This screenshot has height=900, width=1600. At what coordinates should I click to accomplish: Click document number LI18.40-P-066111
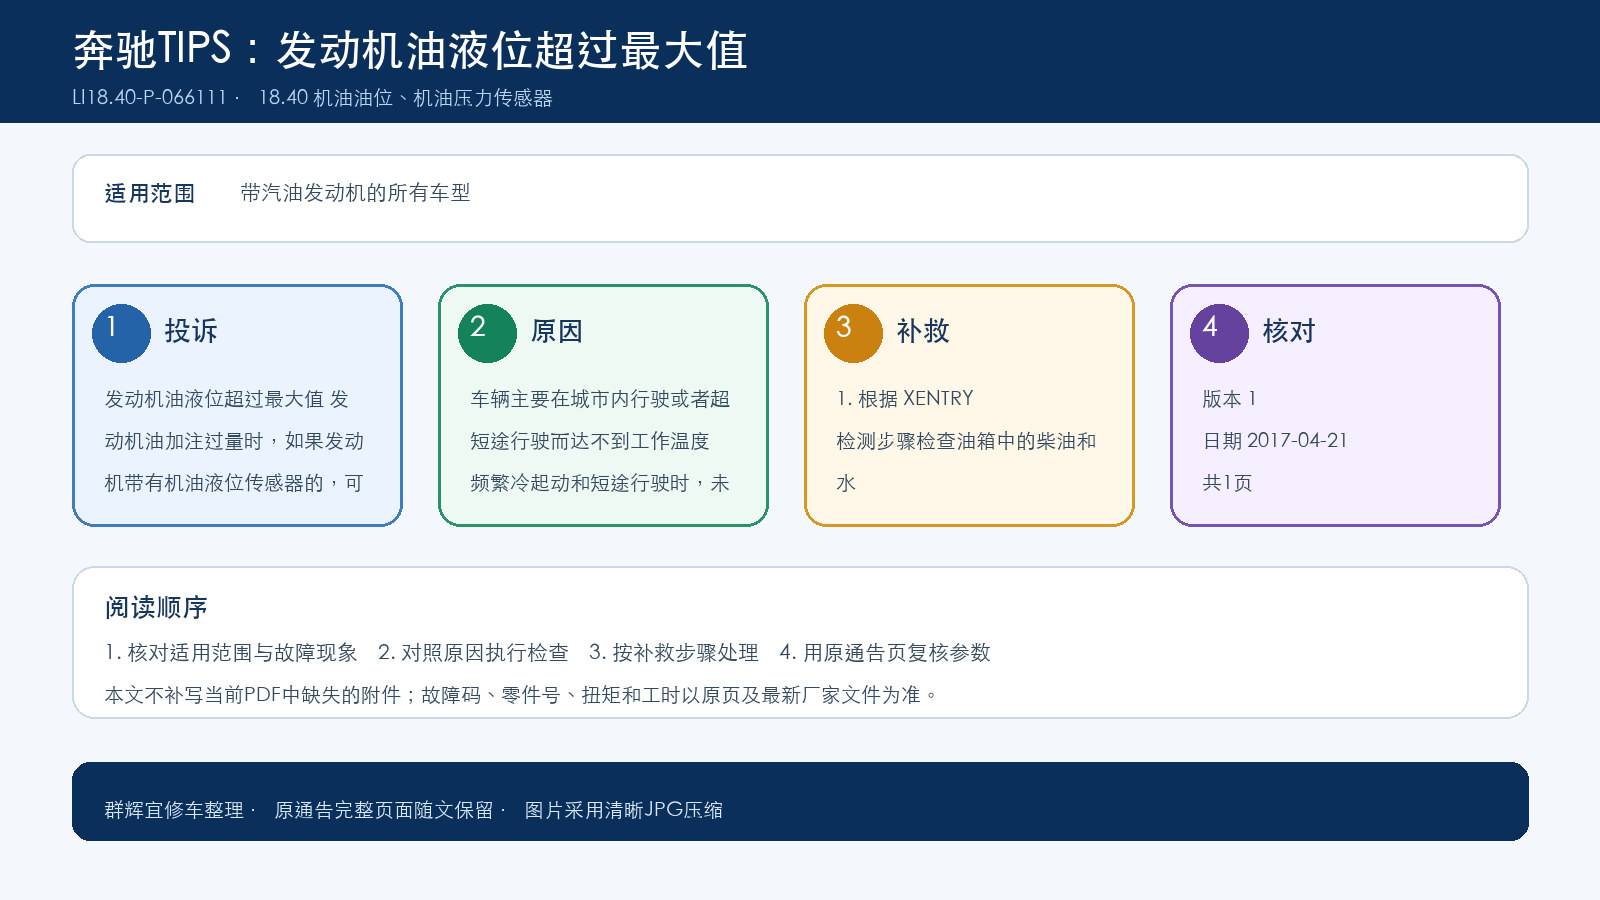coord(150,98)
